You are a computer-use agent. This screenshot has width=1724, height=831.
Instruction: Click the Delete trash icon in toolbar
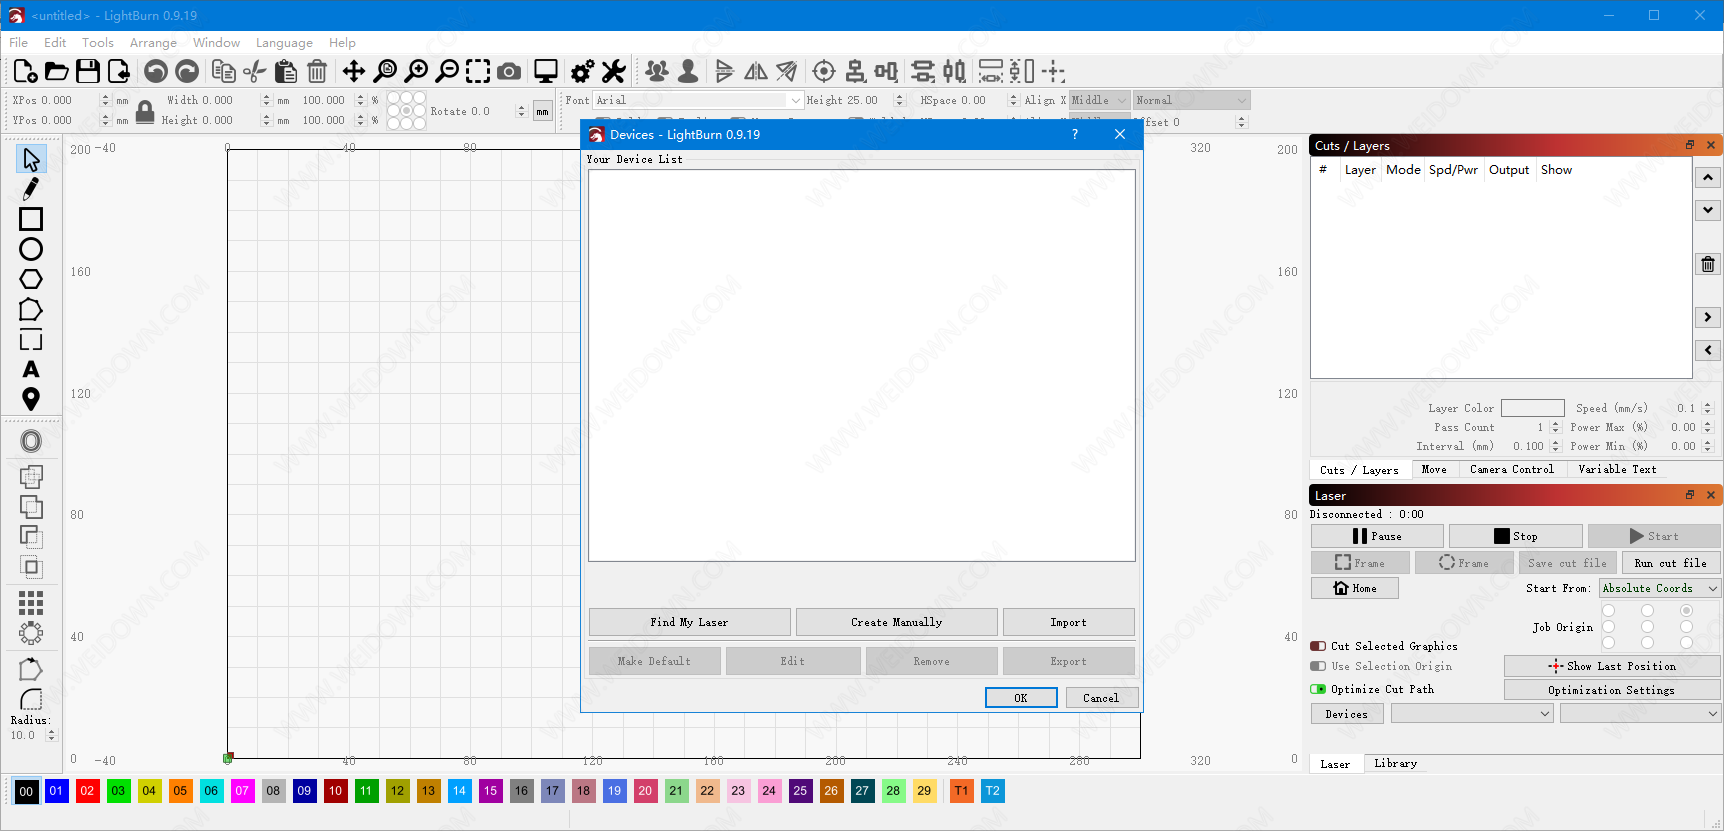point(317,71)
